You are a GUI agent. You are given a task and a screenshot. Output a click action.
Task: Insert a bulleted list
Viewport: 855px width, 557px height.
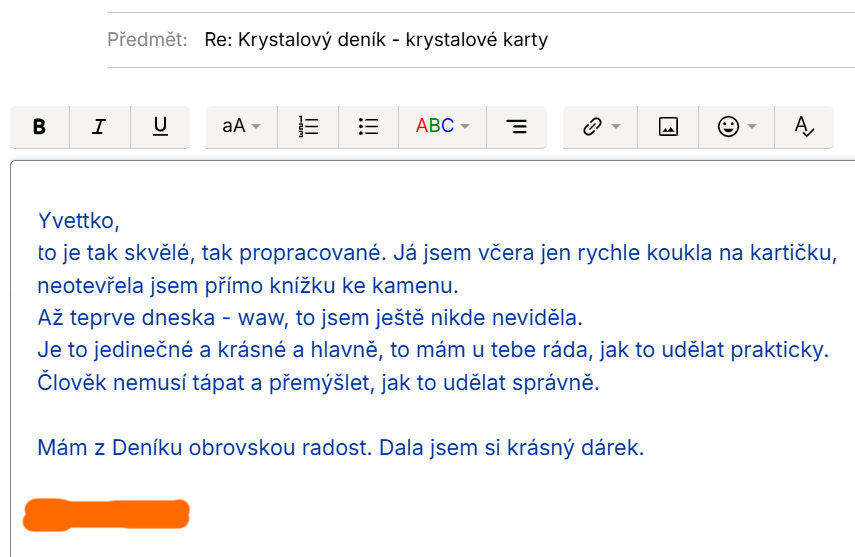(x=368, y=127)
